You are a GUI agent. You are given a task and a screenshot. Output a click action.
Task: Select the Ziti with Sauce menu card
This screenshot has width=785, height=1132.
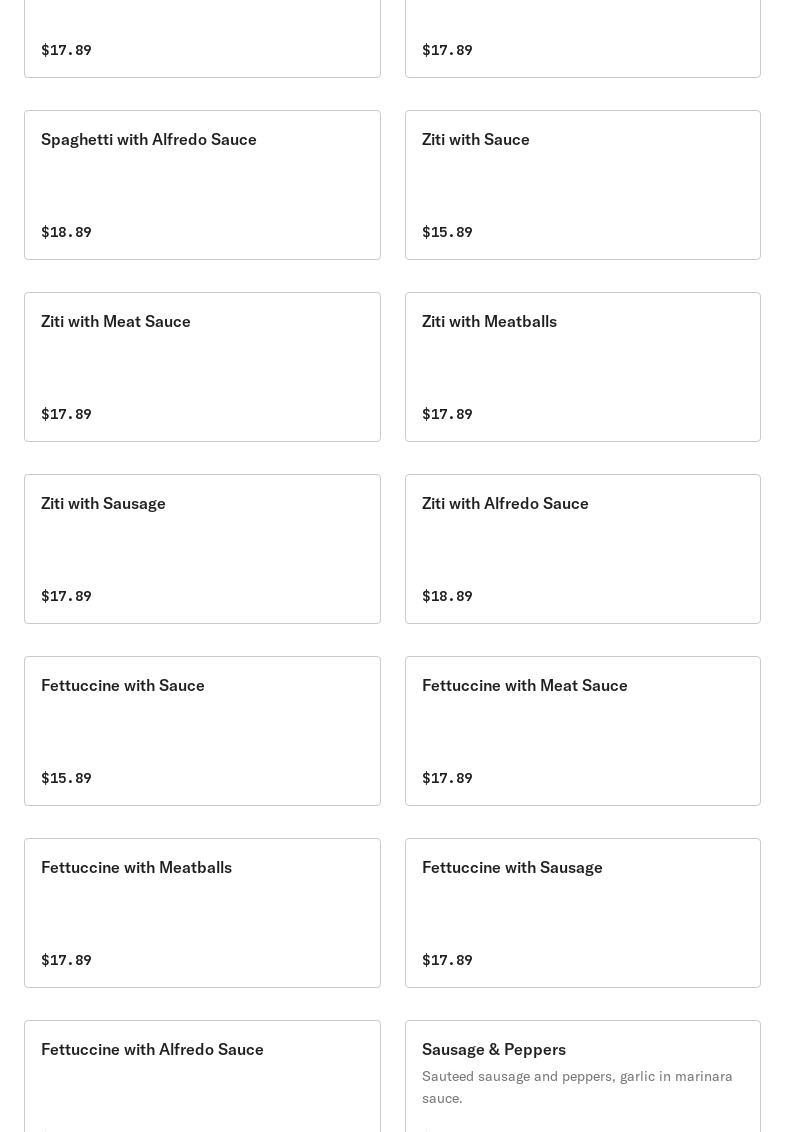[x=582, y=184]
